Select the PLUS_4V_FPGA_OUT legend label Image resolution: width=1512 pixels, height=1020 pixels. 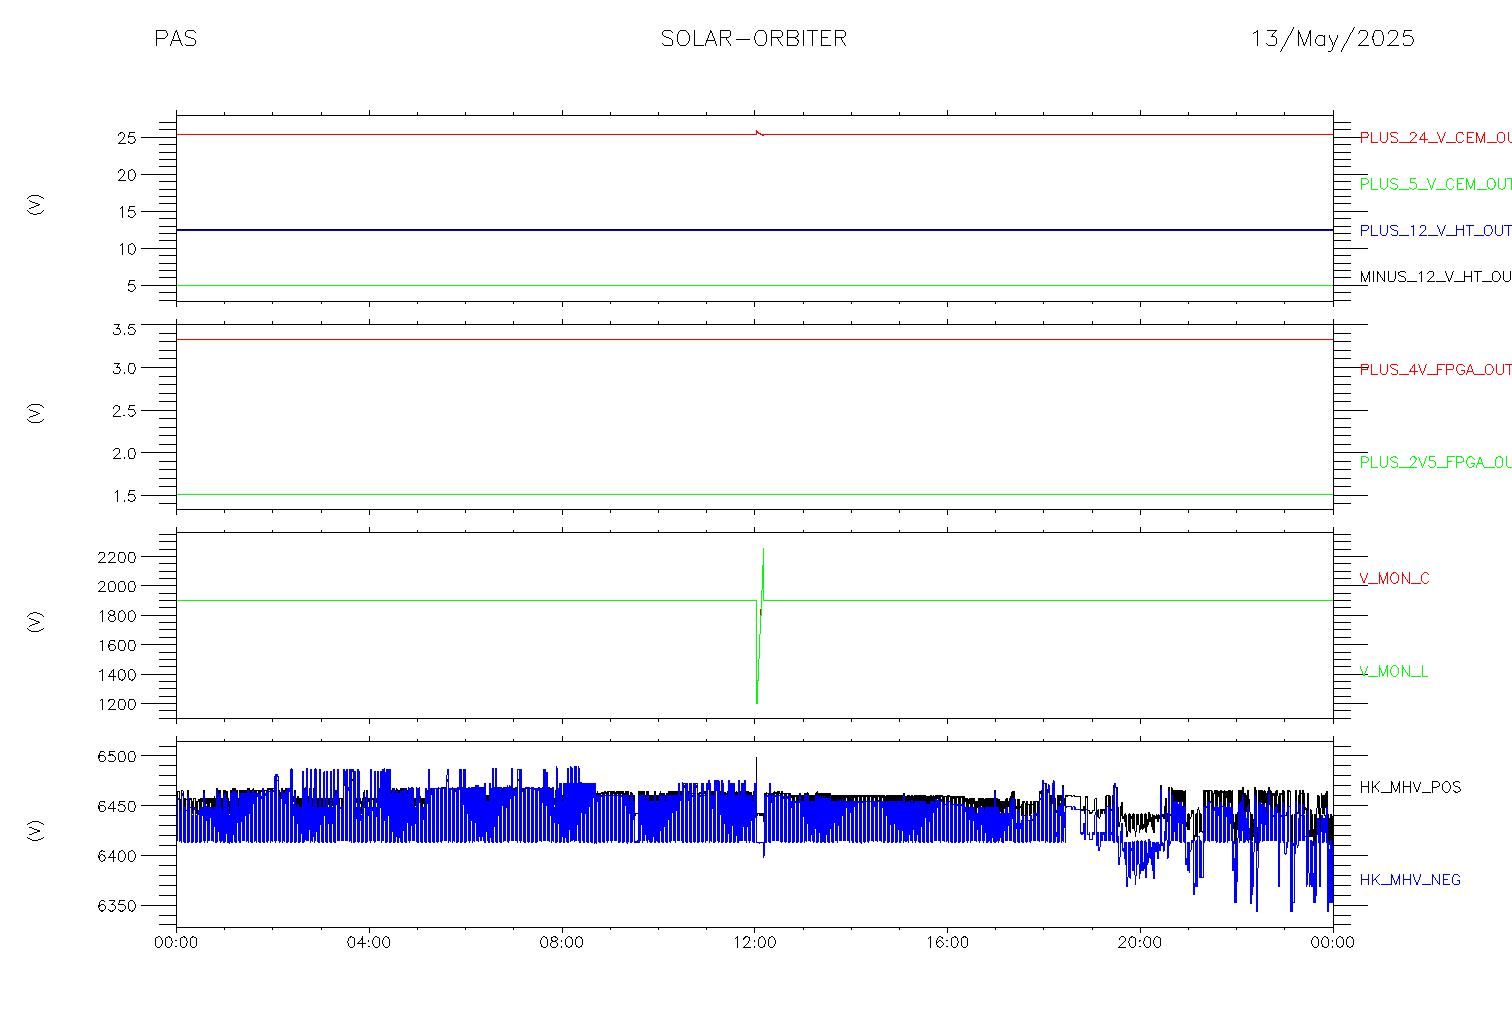tap(1435, 370)
